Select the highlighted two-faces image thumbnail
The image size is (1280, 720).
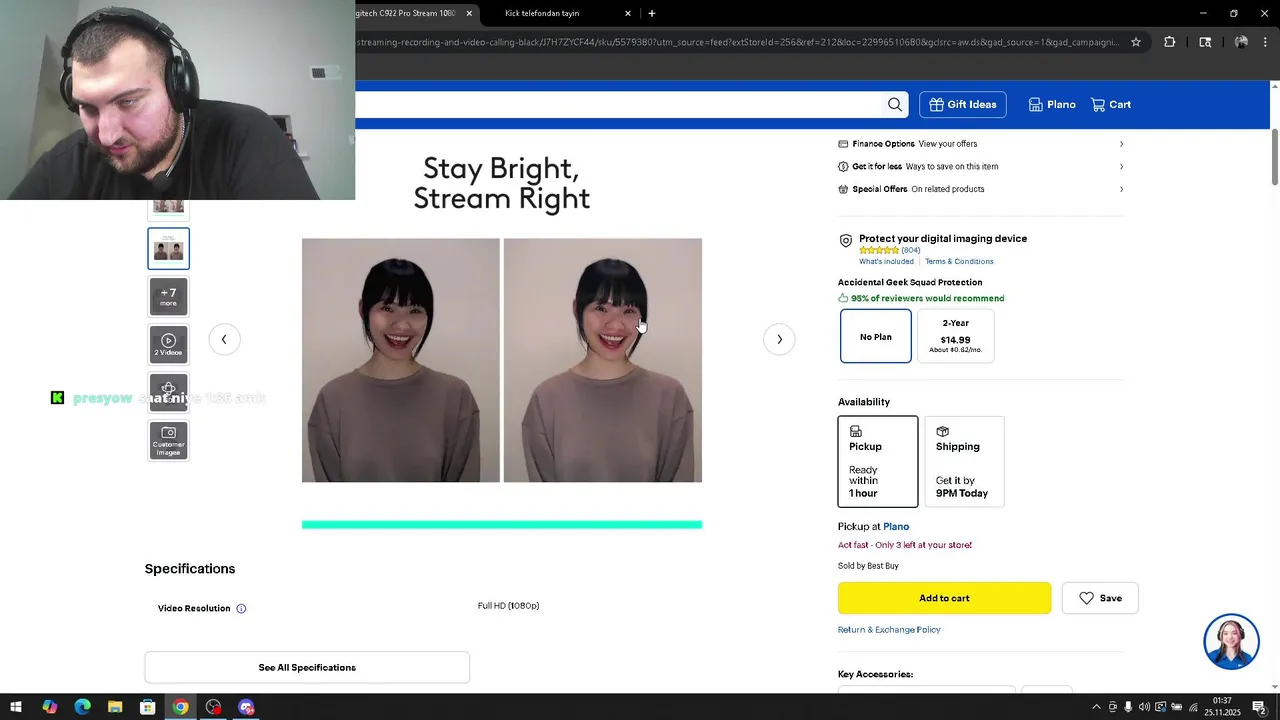coord(168,249)
